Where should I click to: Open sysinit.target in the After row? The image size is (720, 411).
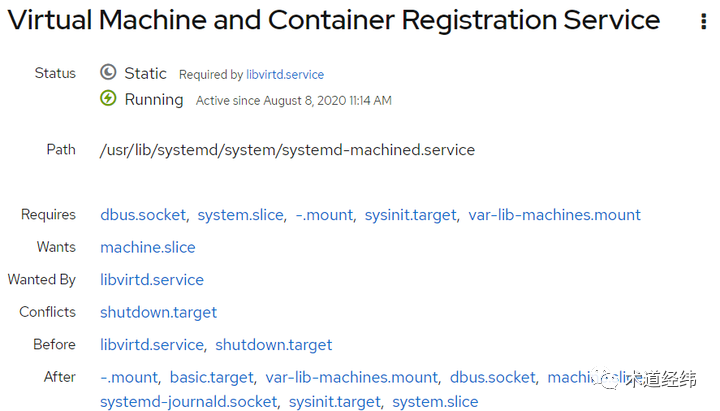pyautogui.click(x=335, y=402)
